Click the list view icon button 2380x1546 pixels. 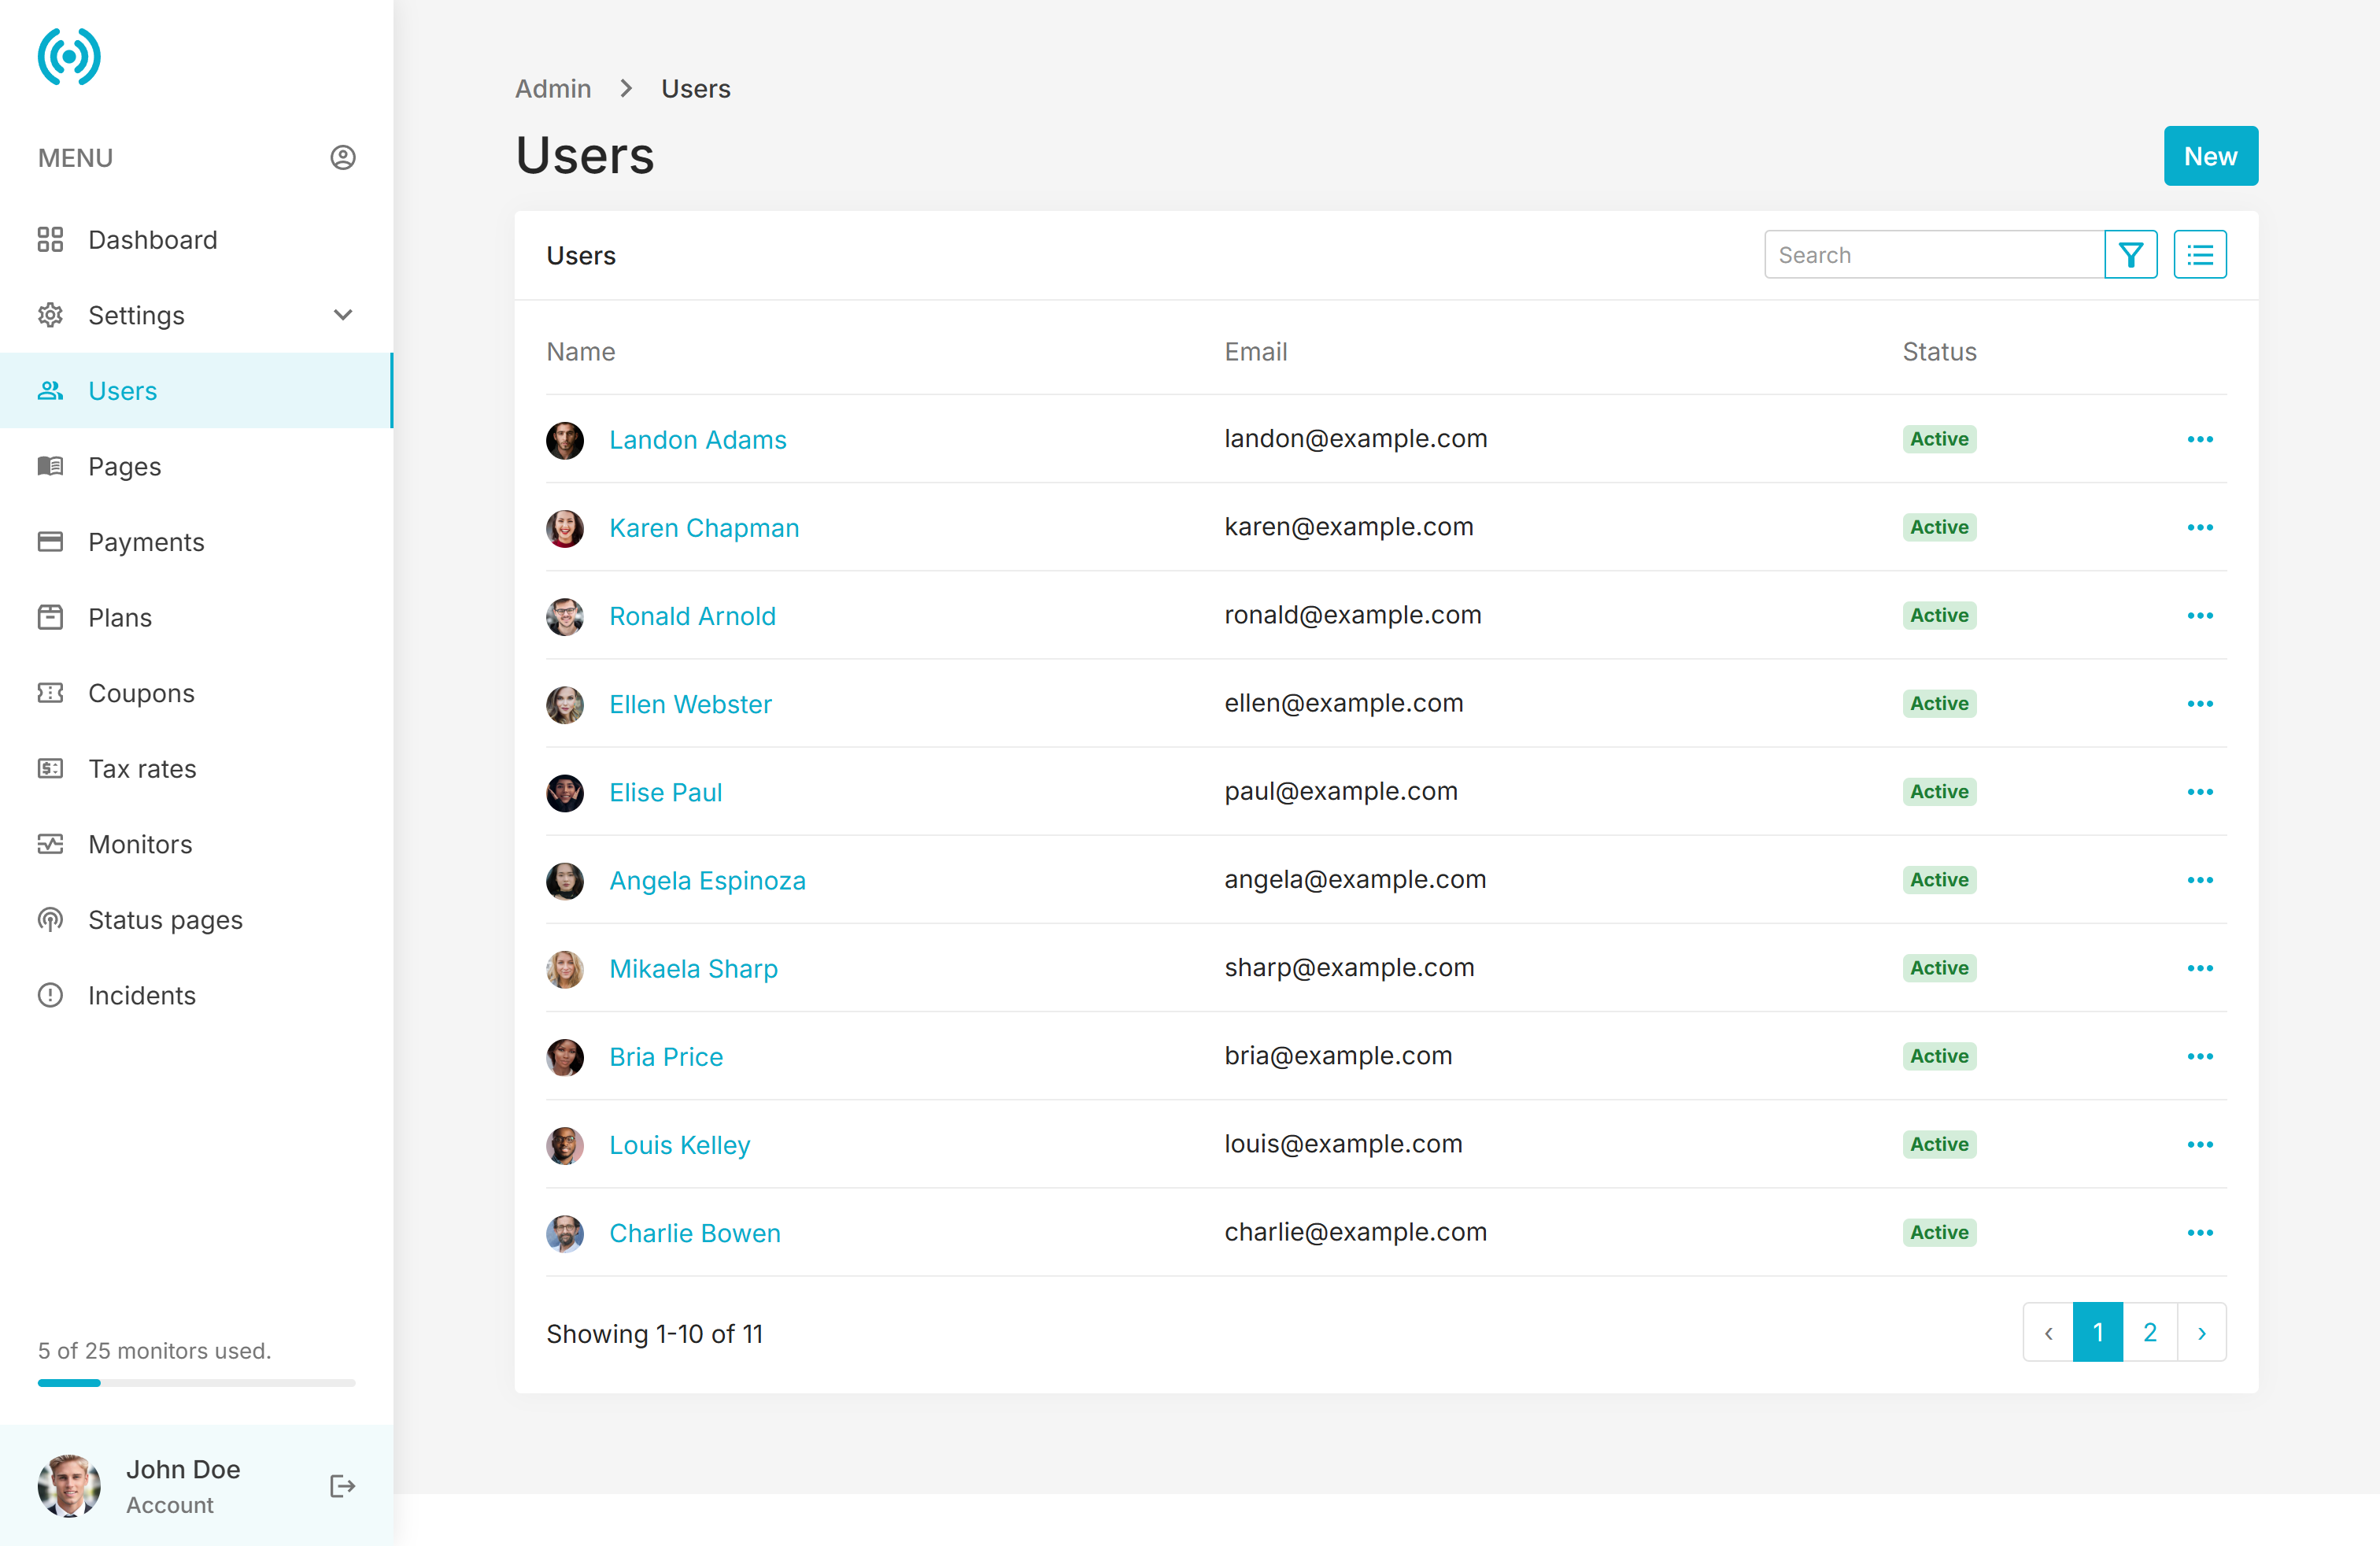point(2199,255)
